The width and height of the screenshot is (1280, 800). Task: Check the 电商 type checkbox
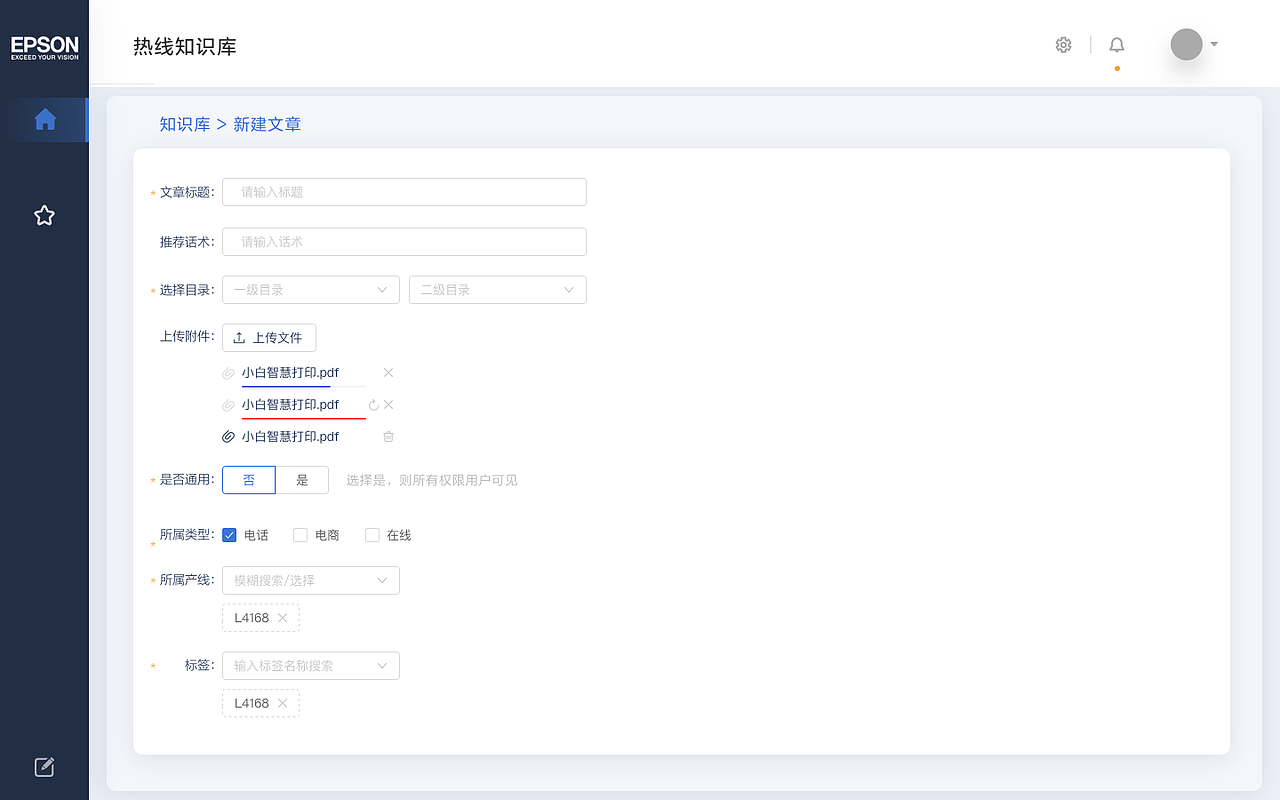tap(300, 535)
